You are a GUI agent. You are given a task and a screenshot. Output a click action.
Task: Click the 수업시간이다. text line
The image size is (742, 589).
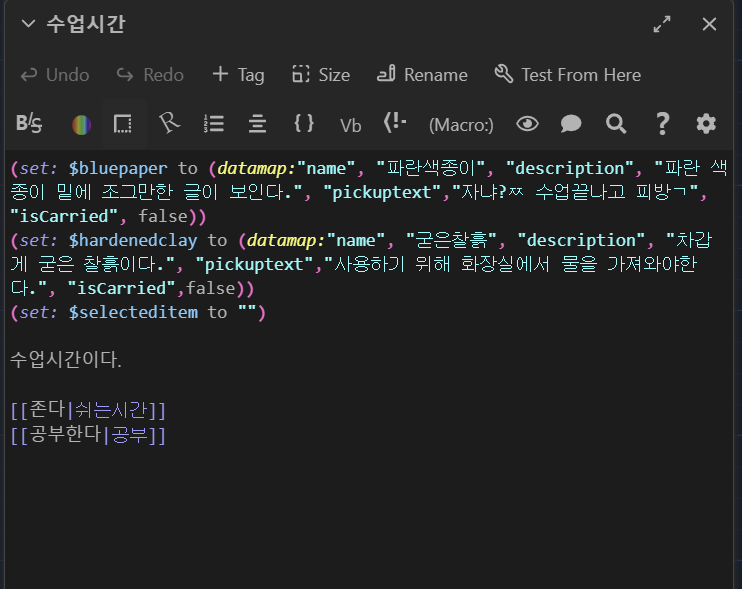tap(66, 360)
